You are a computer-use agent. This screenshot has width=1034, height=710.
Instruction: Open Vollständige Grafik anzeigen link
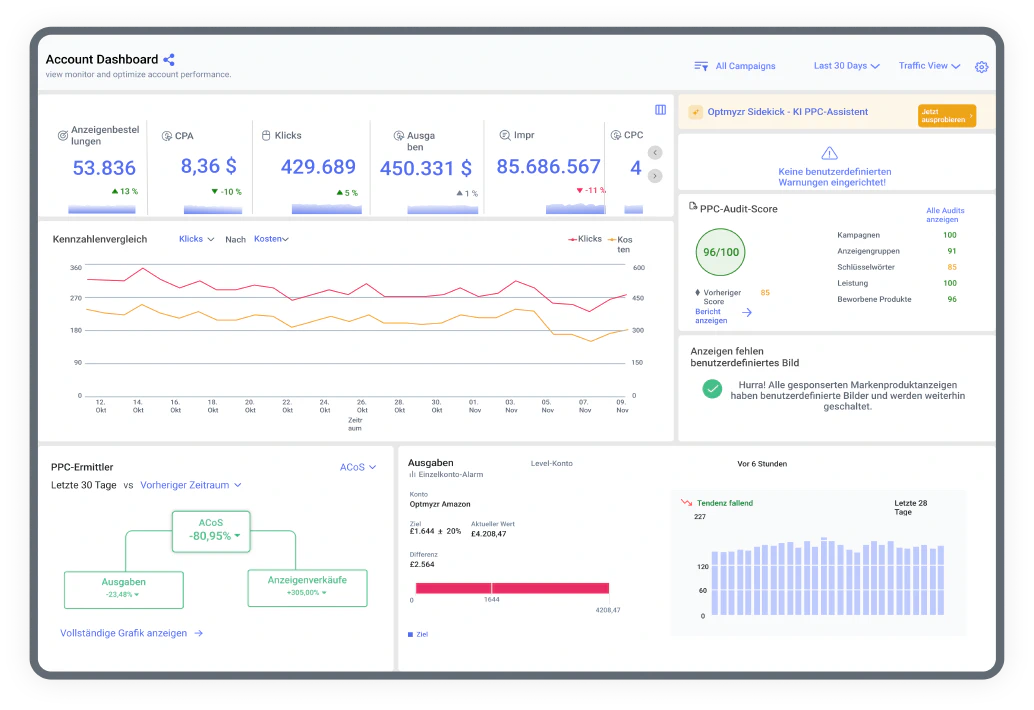tap(131, 633)
